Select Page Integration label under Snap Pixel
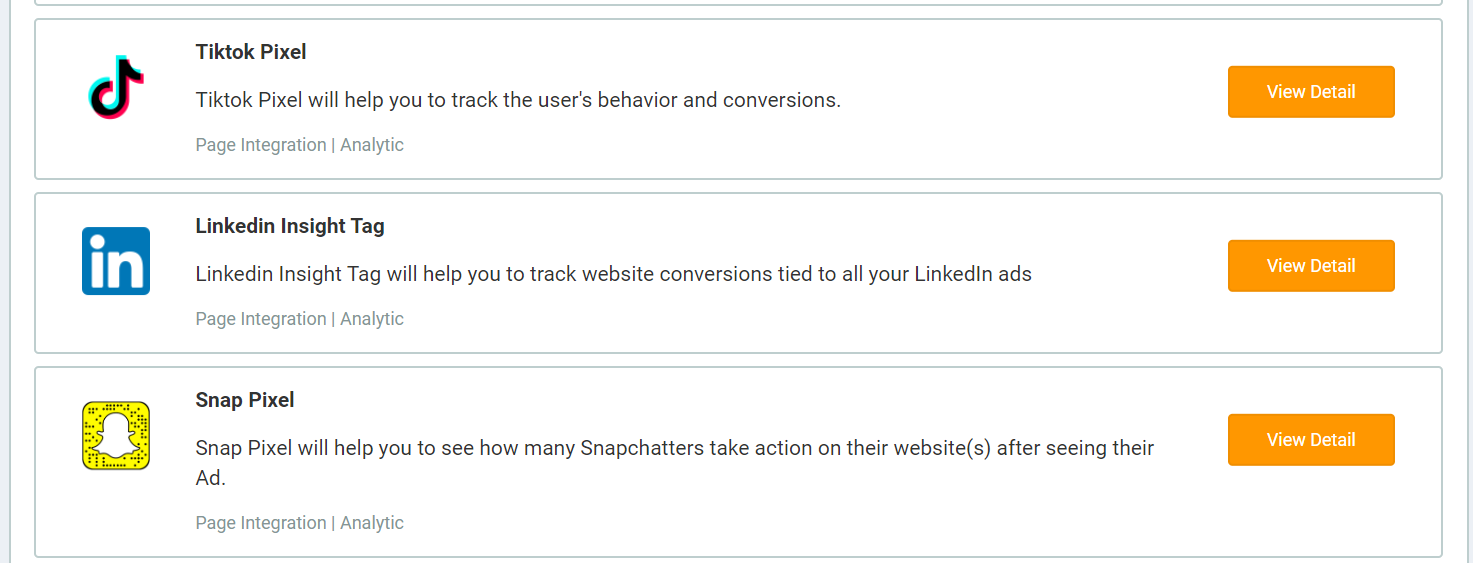 pos(261,523)
